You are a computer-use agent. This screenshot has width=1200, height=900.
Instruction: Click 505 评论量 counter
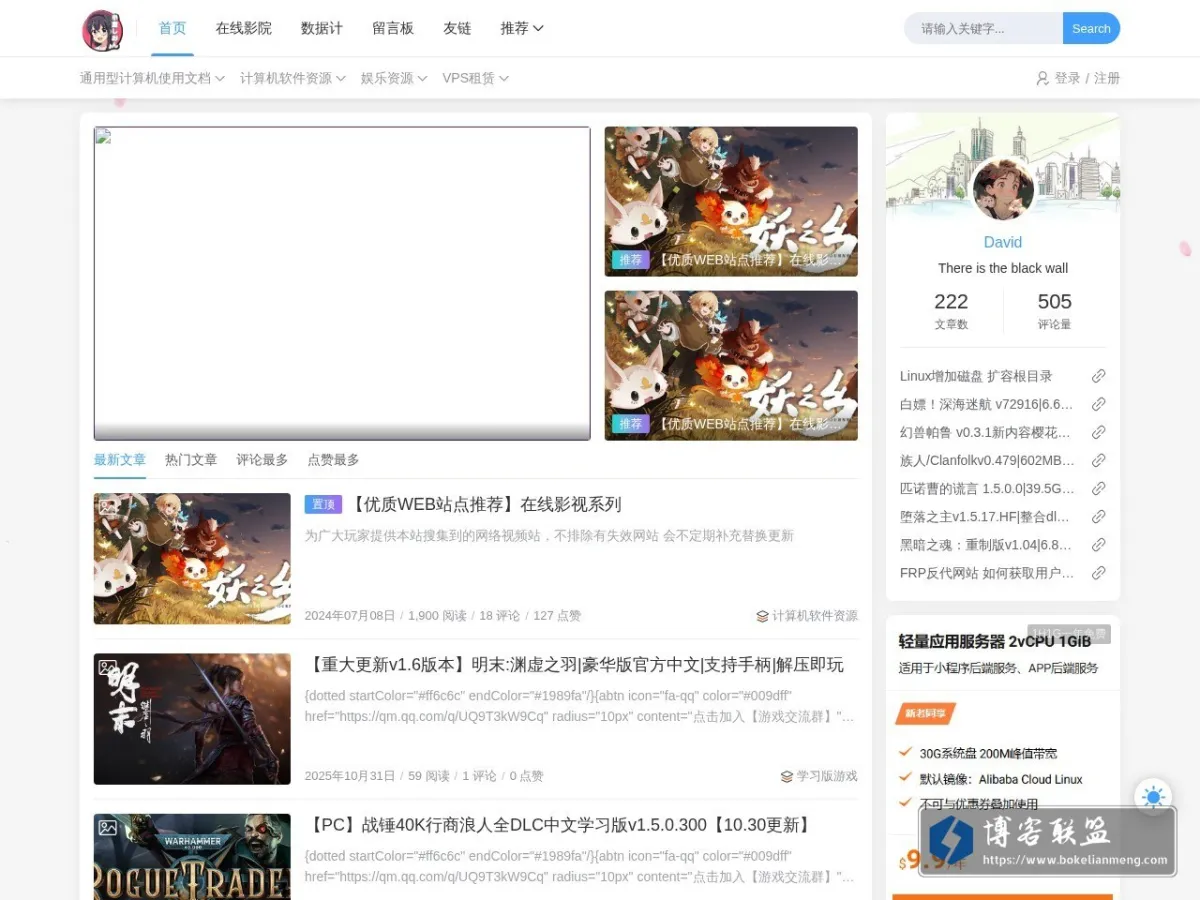tap(1054, 311)
